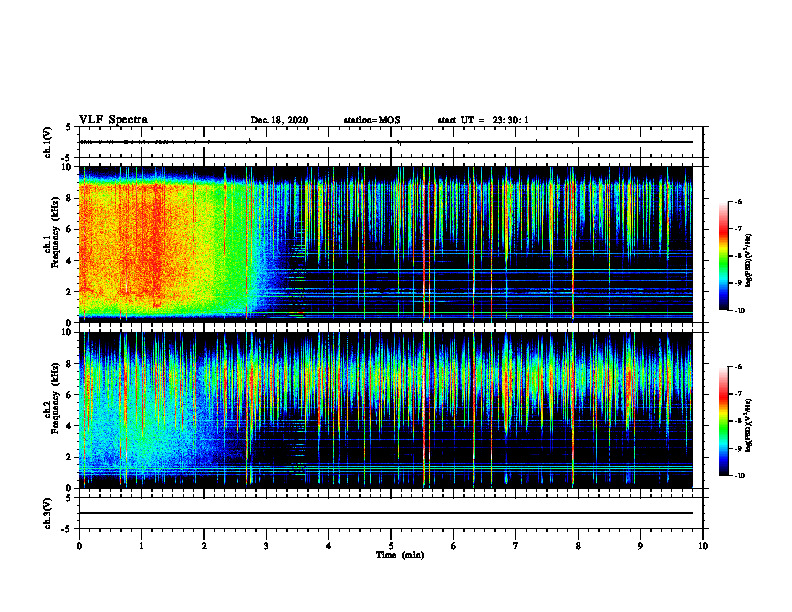Image resolution: width=792 pixels, height=612 pixels.
Task: Click the time axis tick label "8"
Action: (x=578, y=546)
